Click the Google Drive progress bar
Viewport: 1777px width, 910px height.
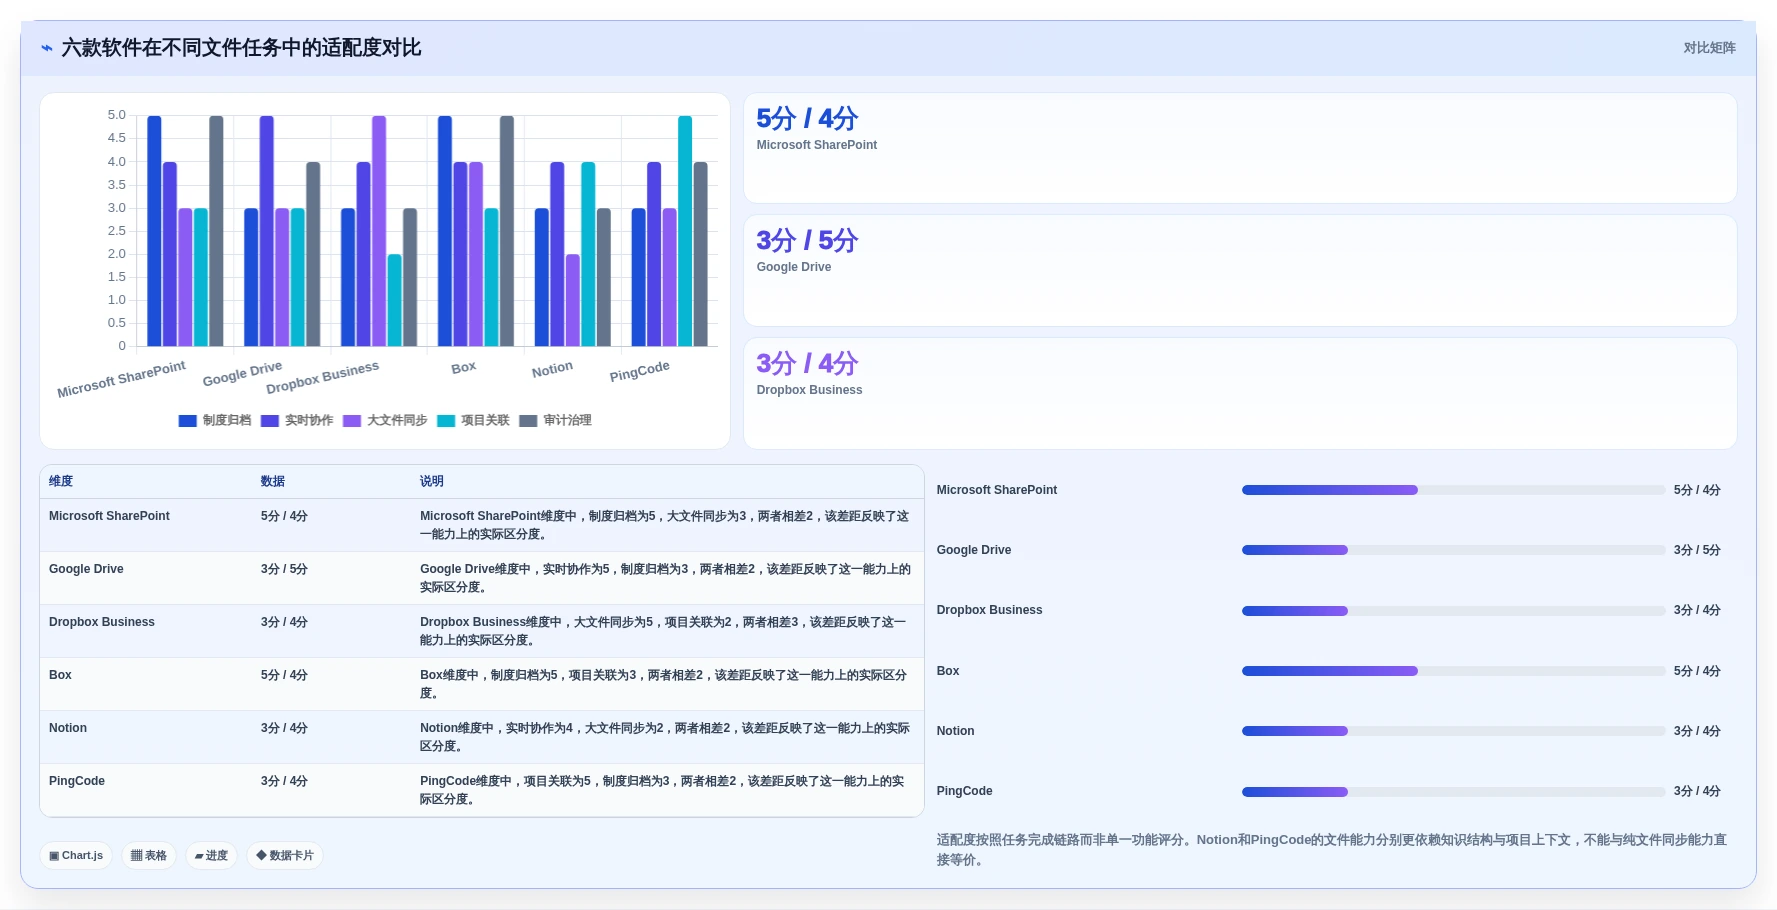pyautogui.click(x=1453, y=550)
